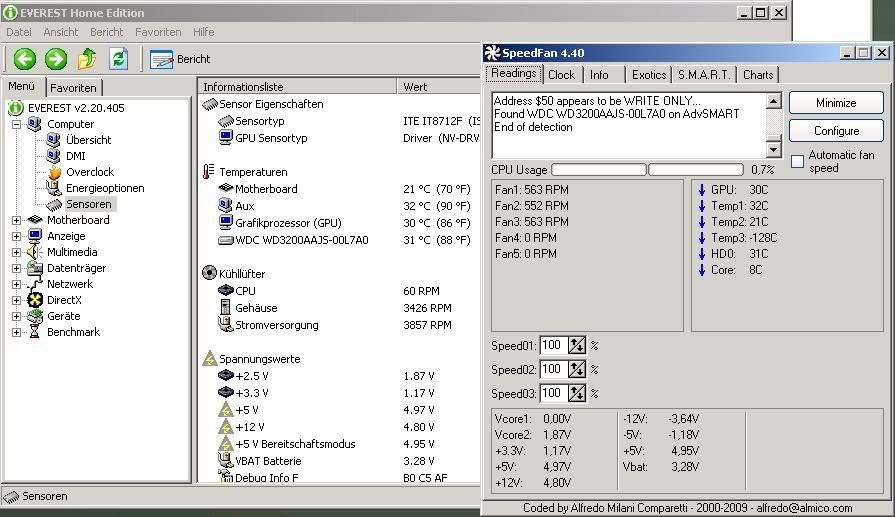The image size is (895, 517).
Task: Expand the Motherboard tree node
Action: 17,220
